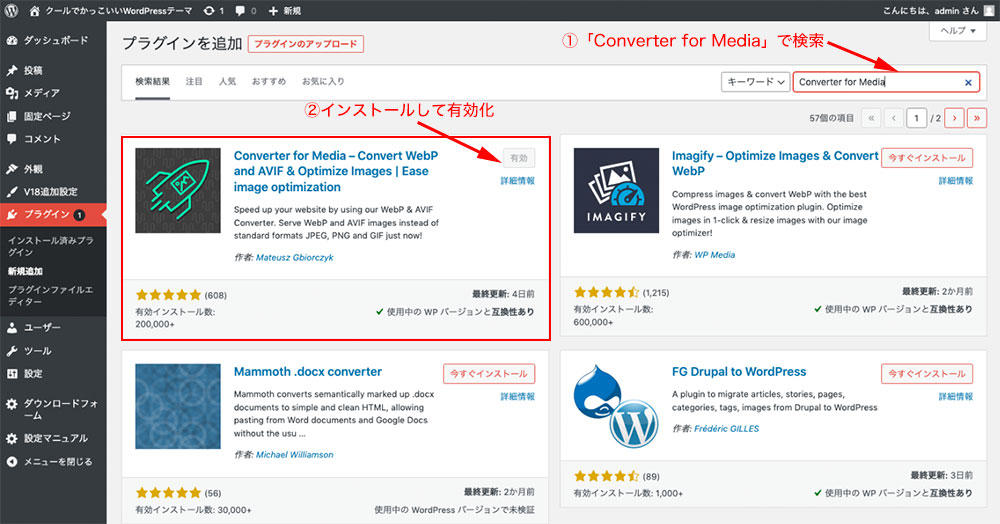
Task: Go to next results page
Action: point(954,118)
